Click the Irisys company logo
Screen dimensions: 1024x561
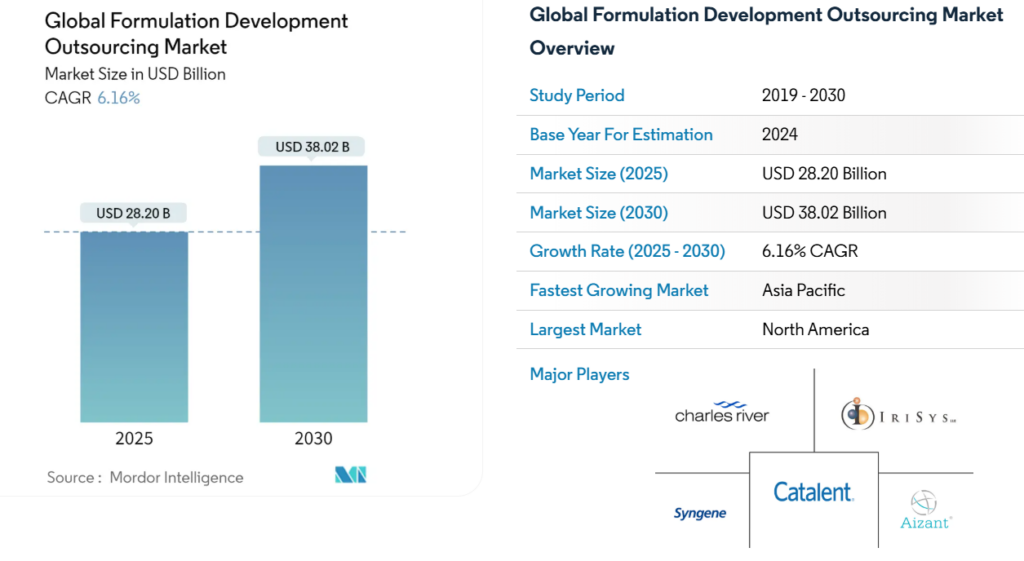[898, 414]
